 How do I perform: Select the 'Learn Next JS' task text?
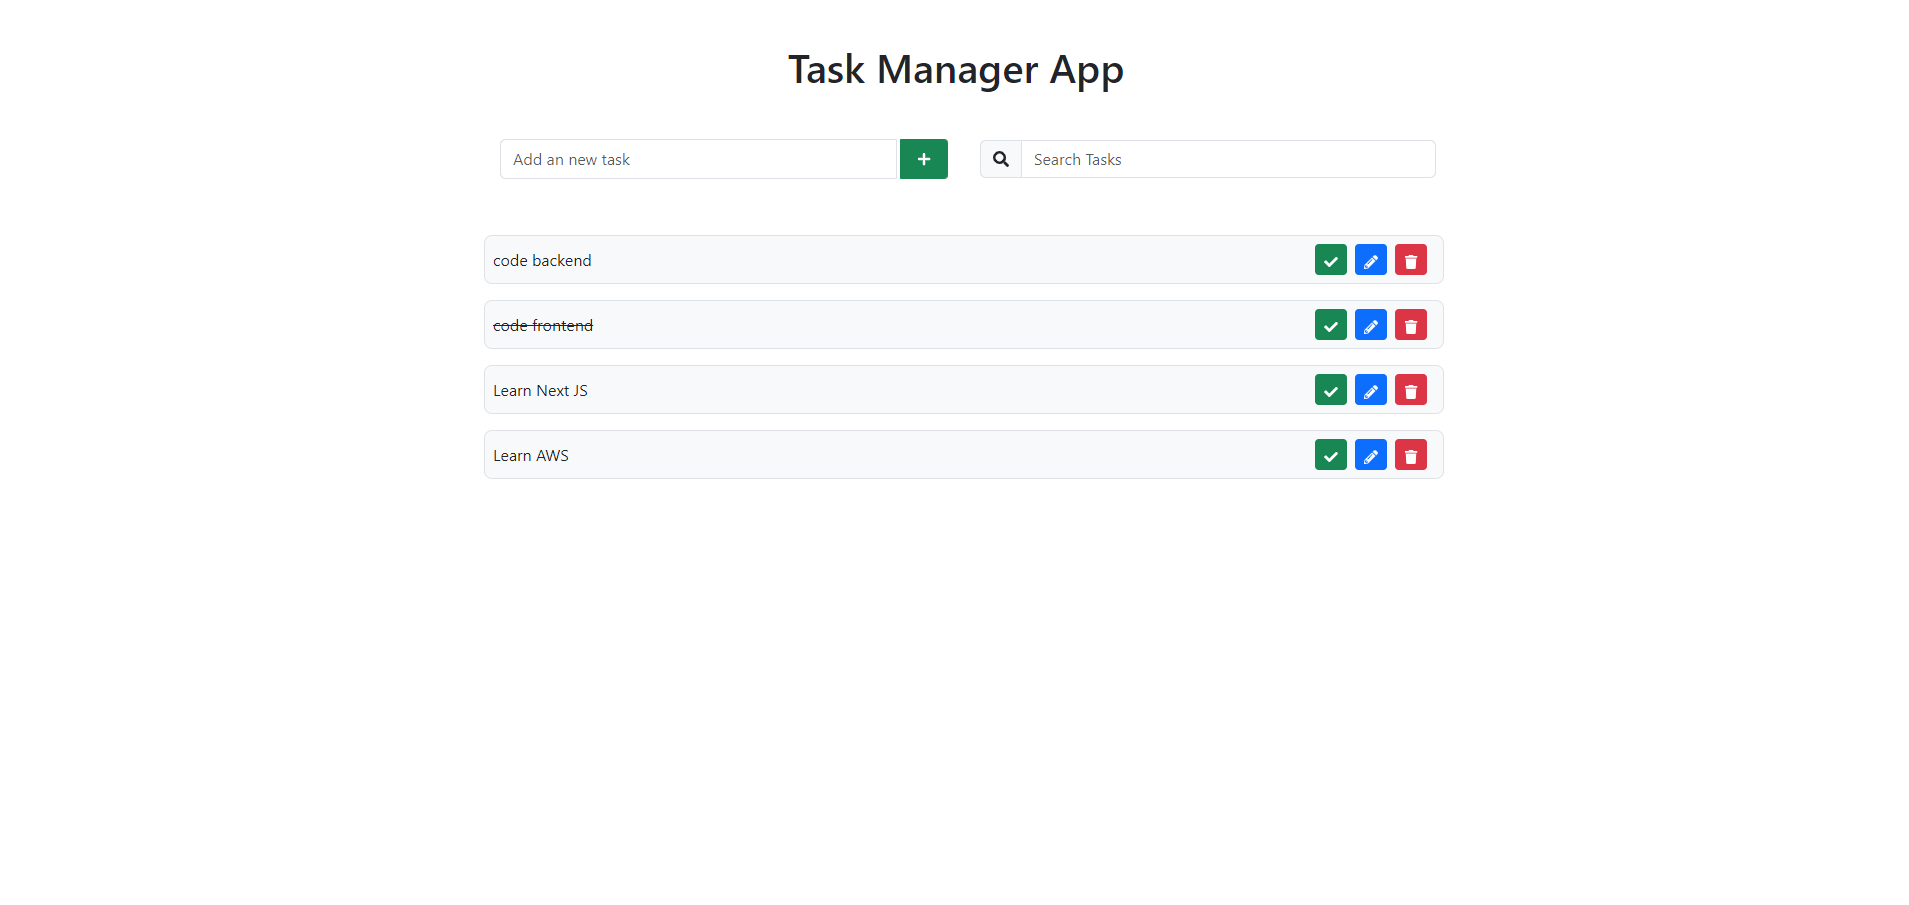coord(540,390)
